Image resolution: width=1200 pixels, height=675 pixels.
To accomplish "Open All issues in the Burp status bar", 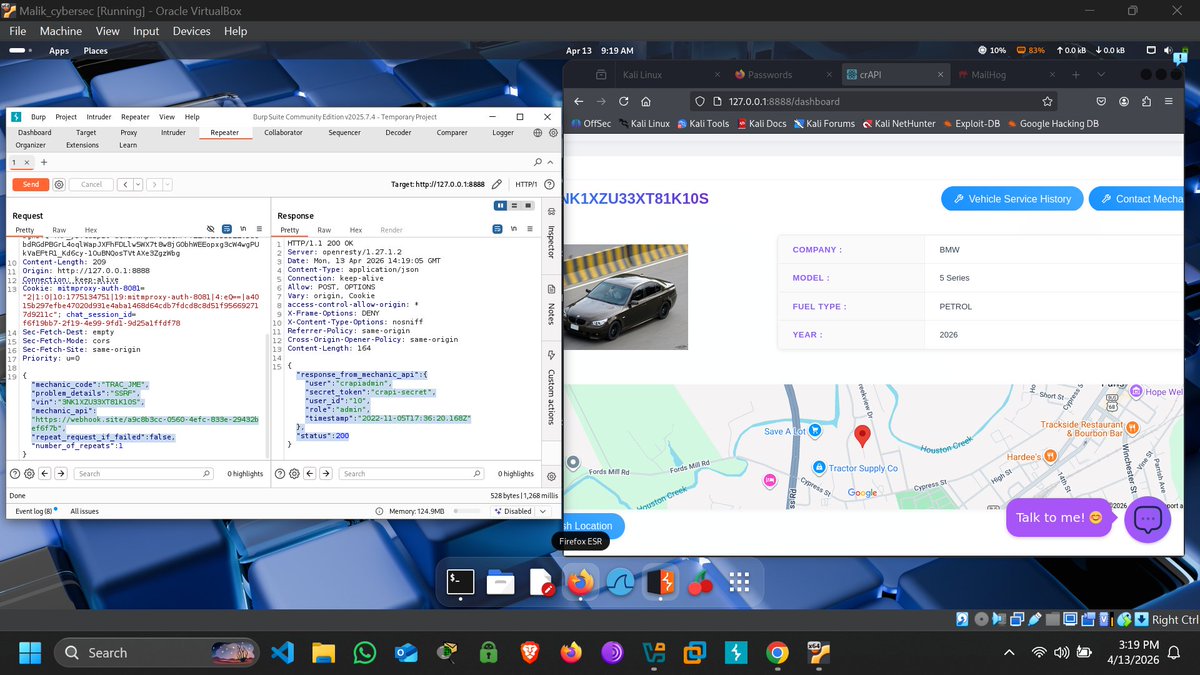I will [84, 511].
